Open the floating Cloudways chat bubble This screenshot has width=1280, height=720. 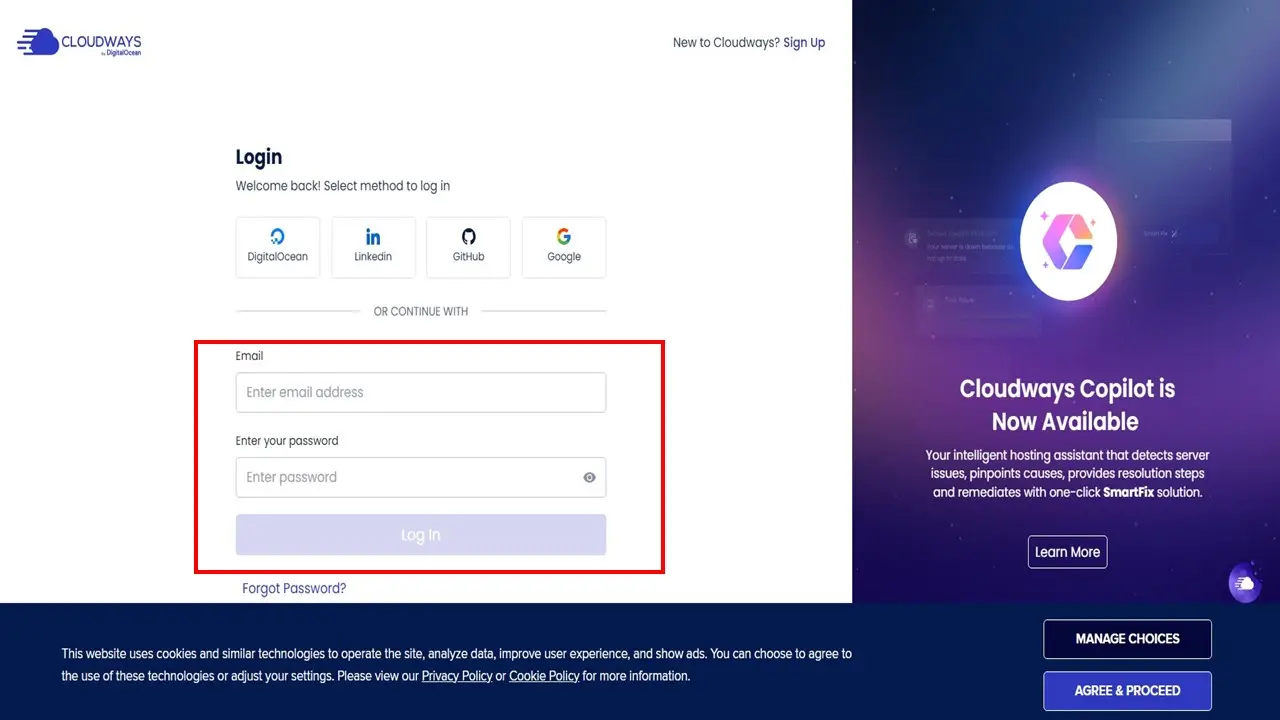coord(1245,583)
